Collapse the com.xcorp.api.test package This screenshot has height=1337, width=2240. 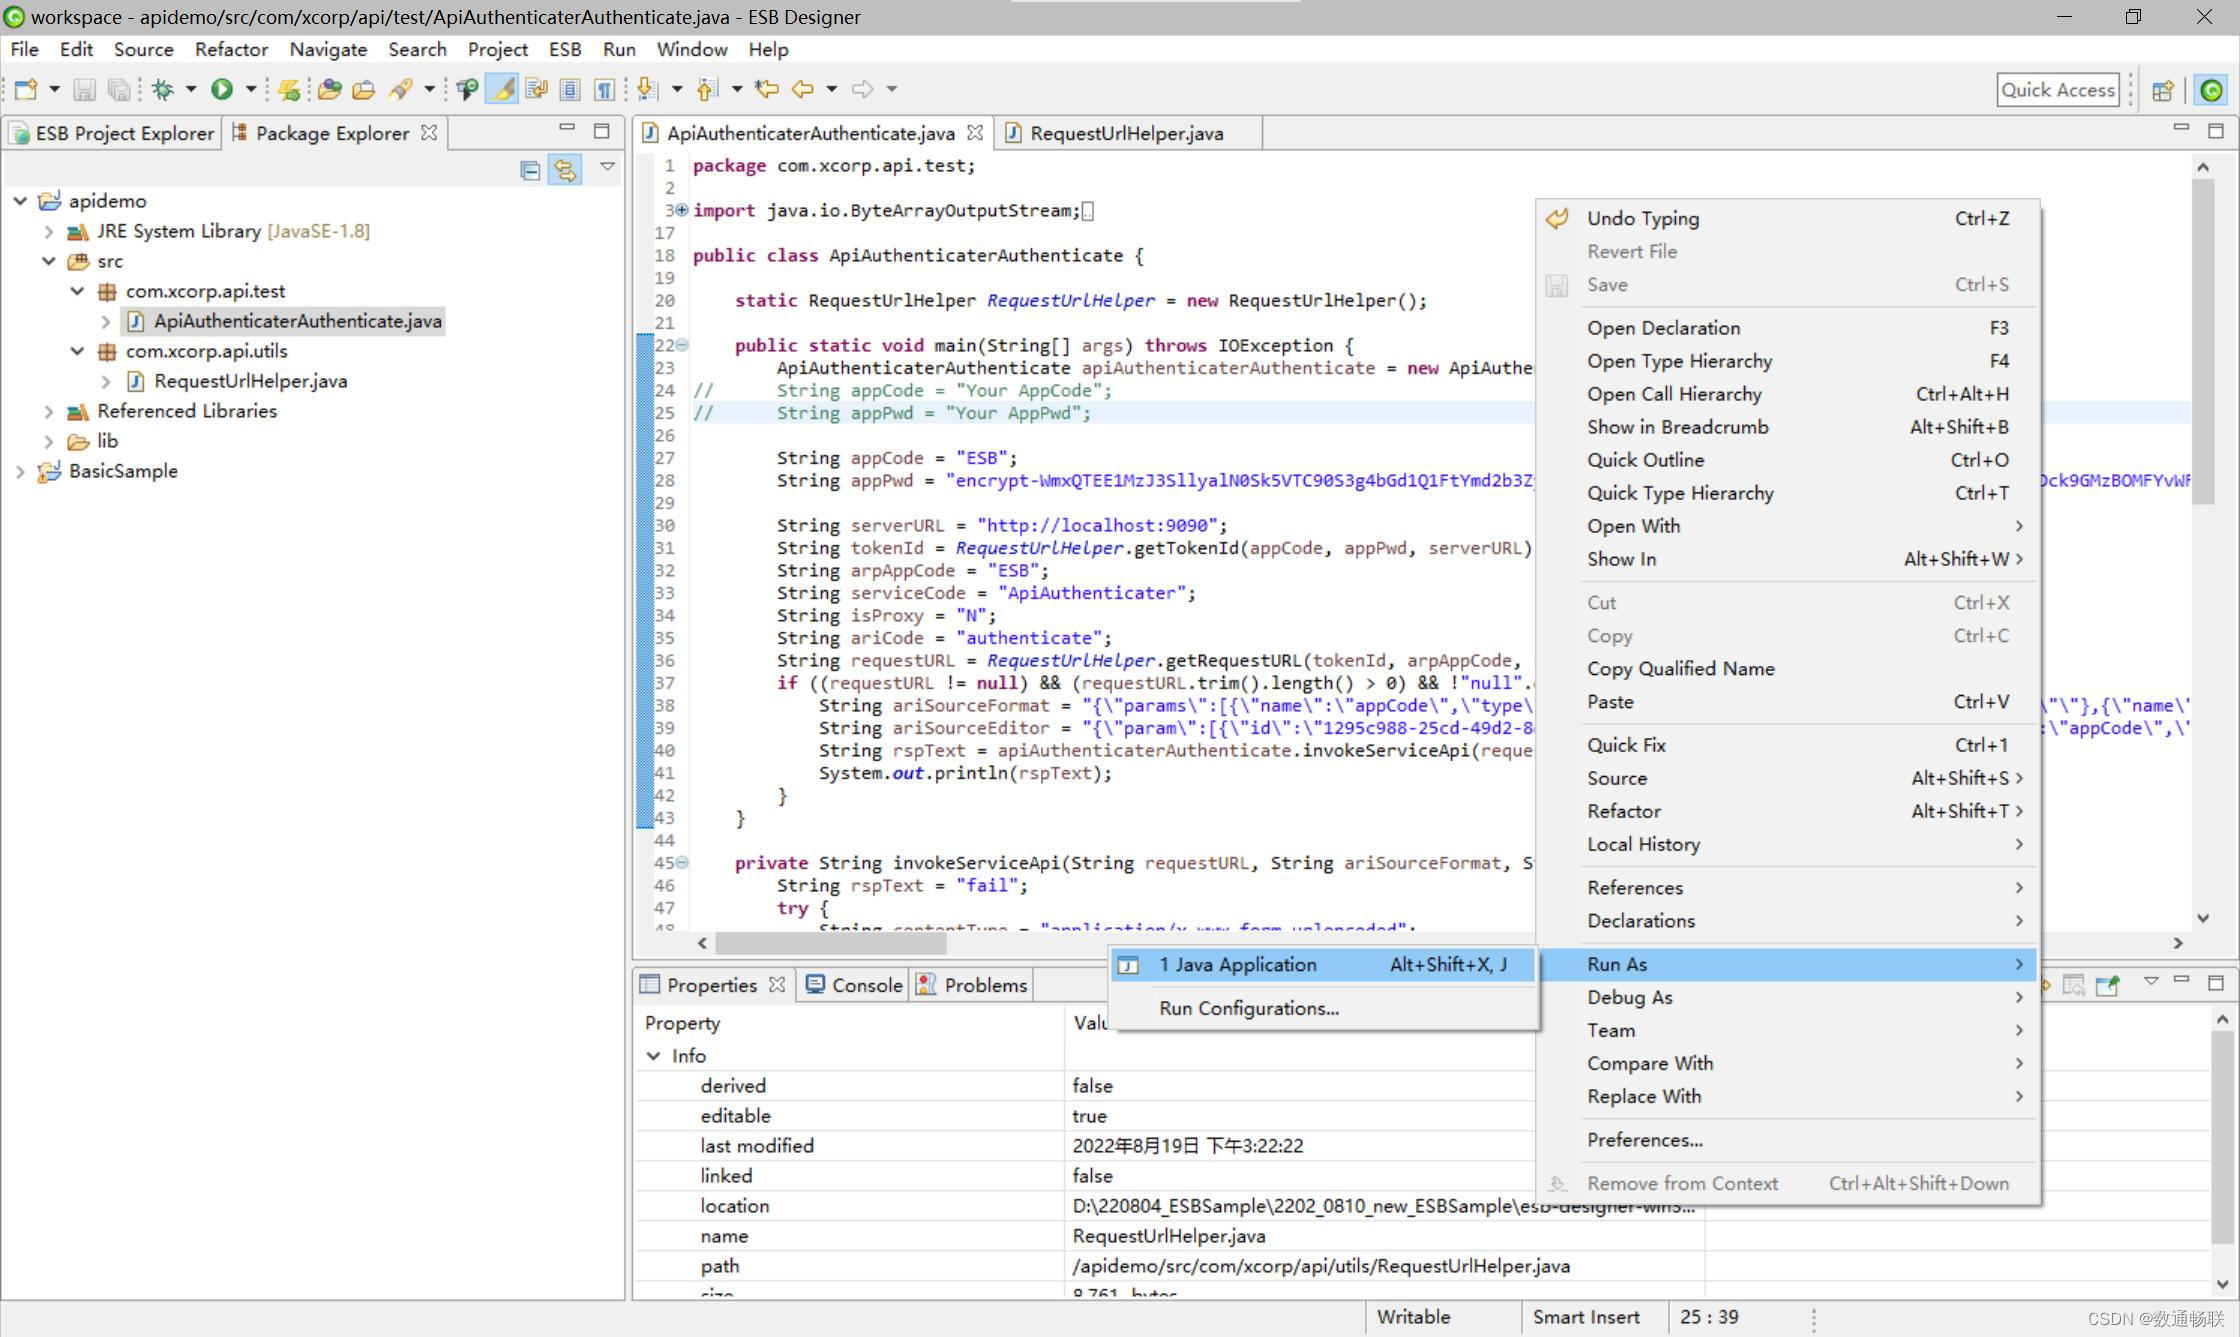(x=78, y=291)
